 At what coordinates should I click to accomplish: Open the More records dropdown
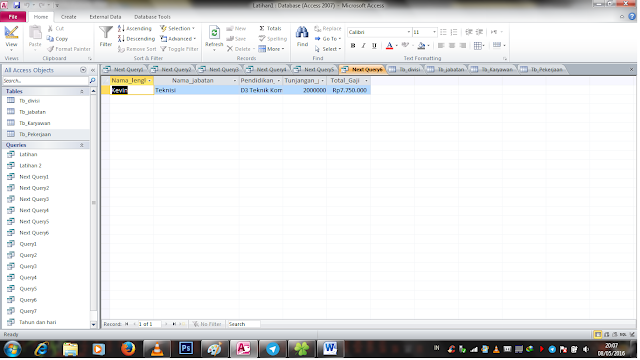pos(271,49)
